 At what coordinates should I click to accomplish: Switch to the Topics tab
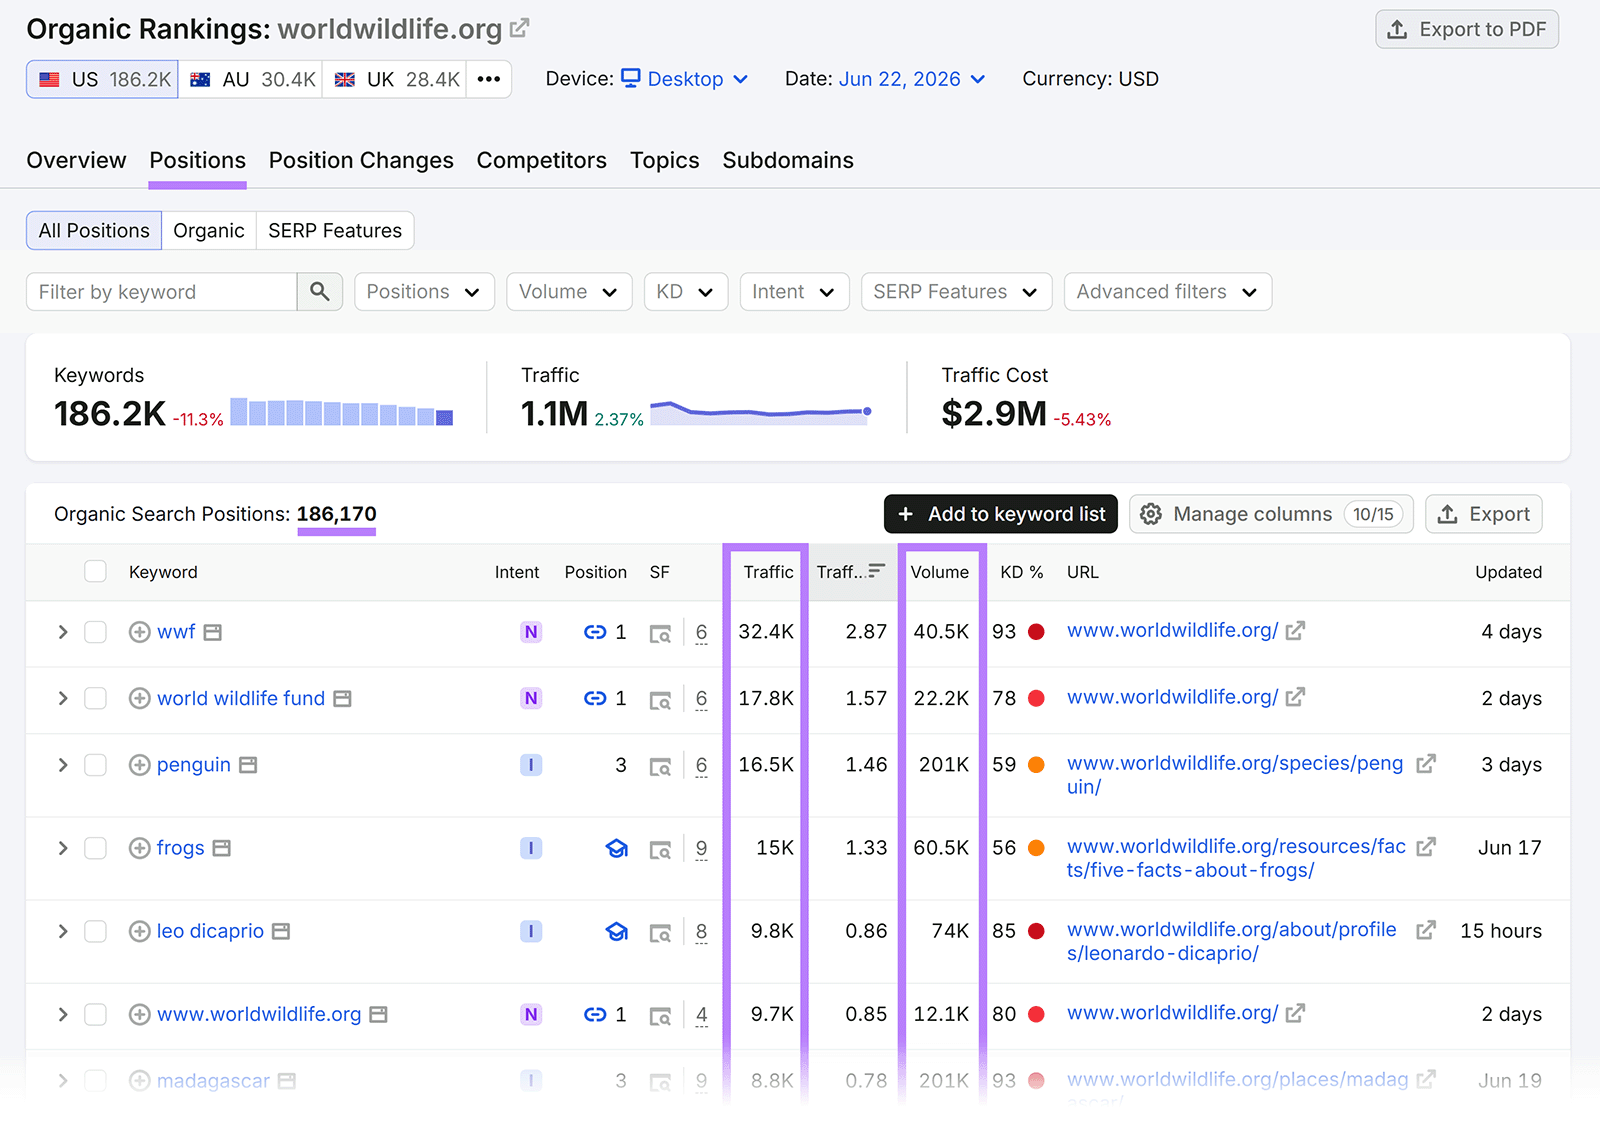point(664,160)
